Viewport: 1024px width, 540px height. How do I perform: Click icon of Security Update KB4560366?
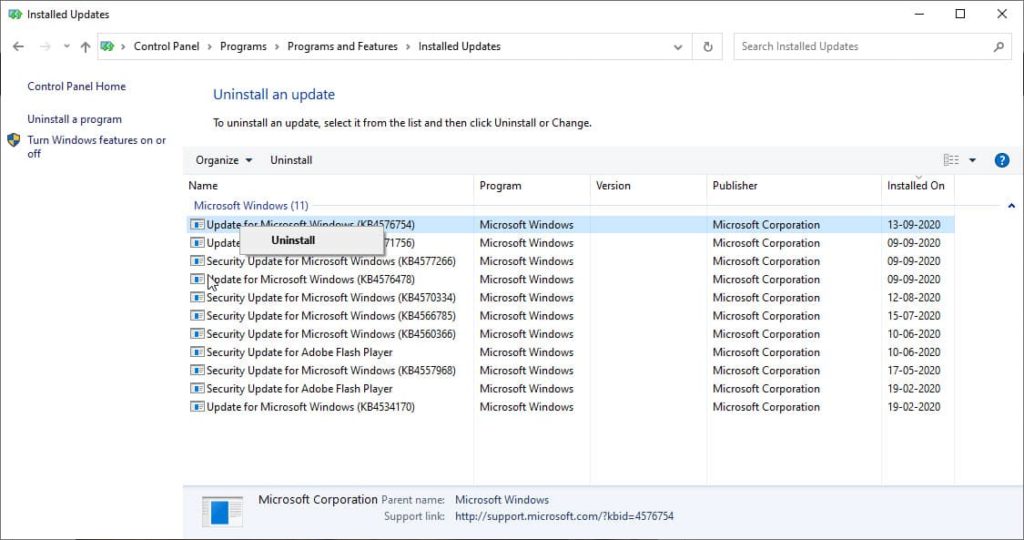(197, 334)
